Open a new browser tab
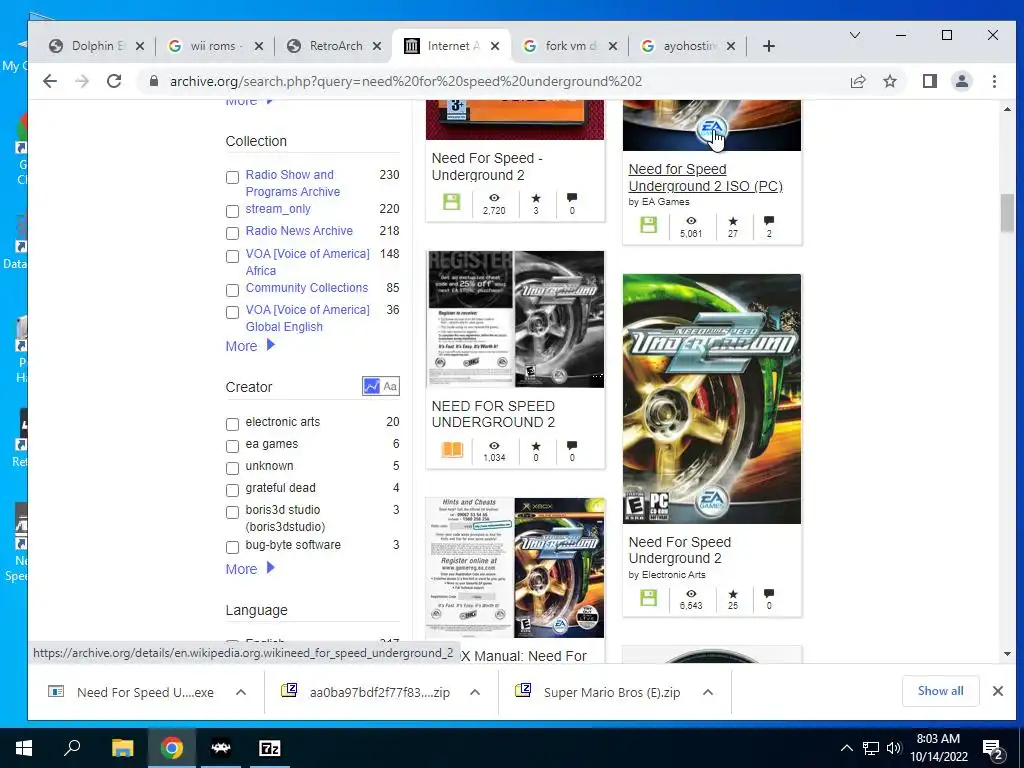 769,46
